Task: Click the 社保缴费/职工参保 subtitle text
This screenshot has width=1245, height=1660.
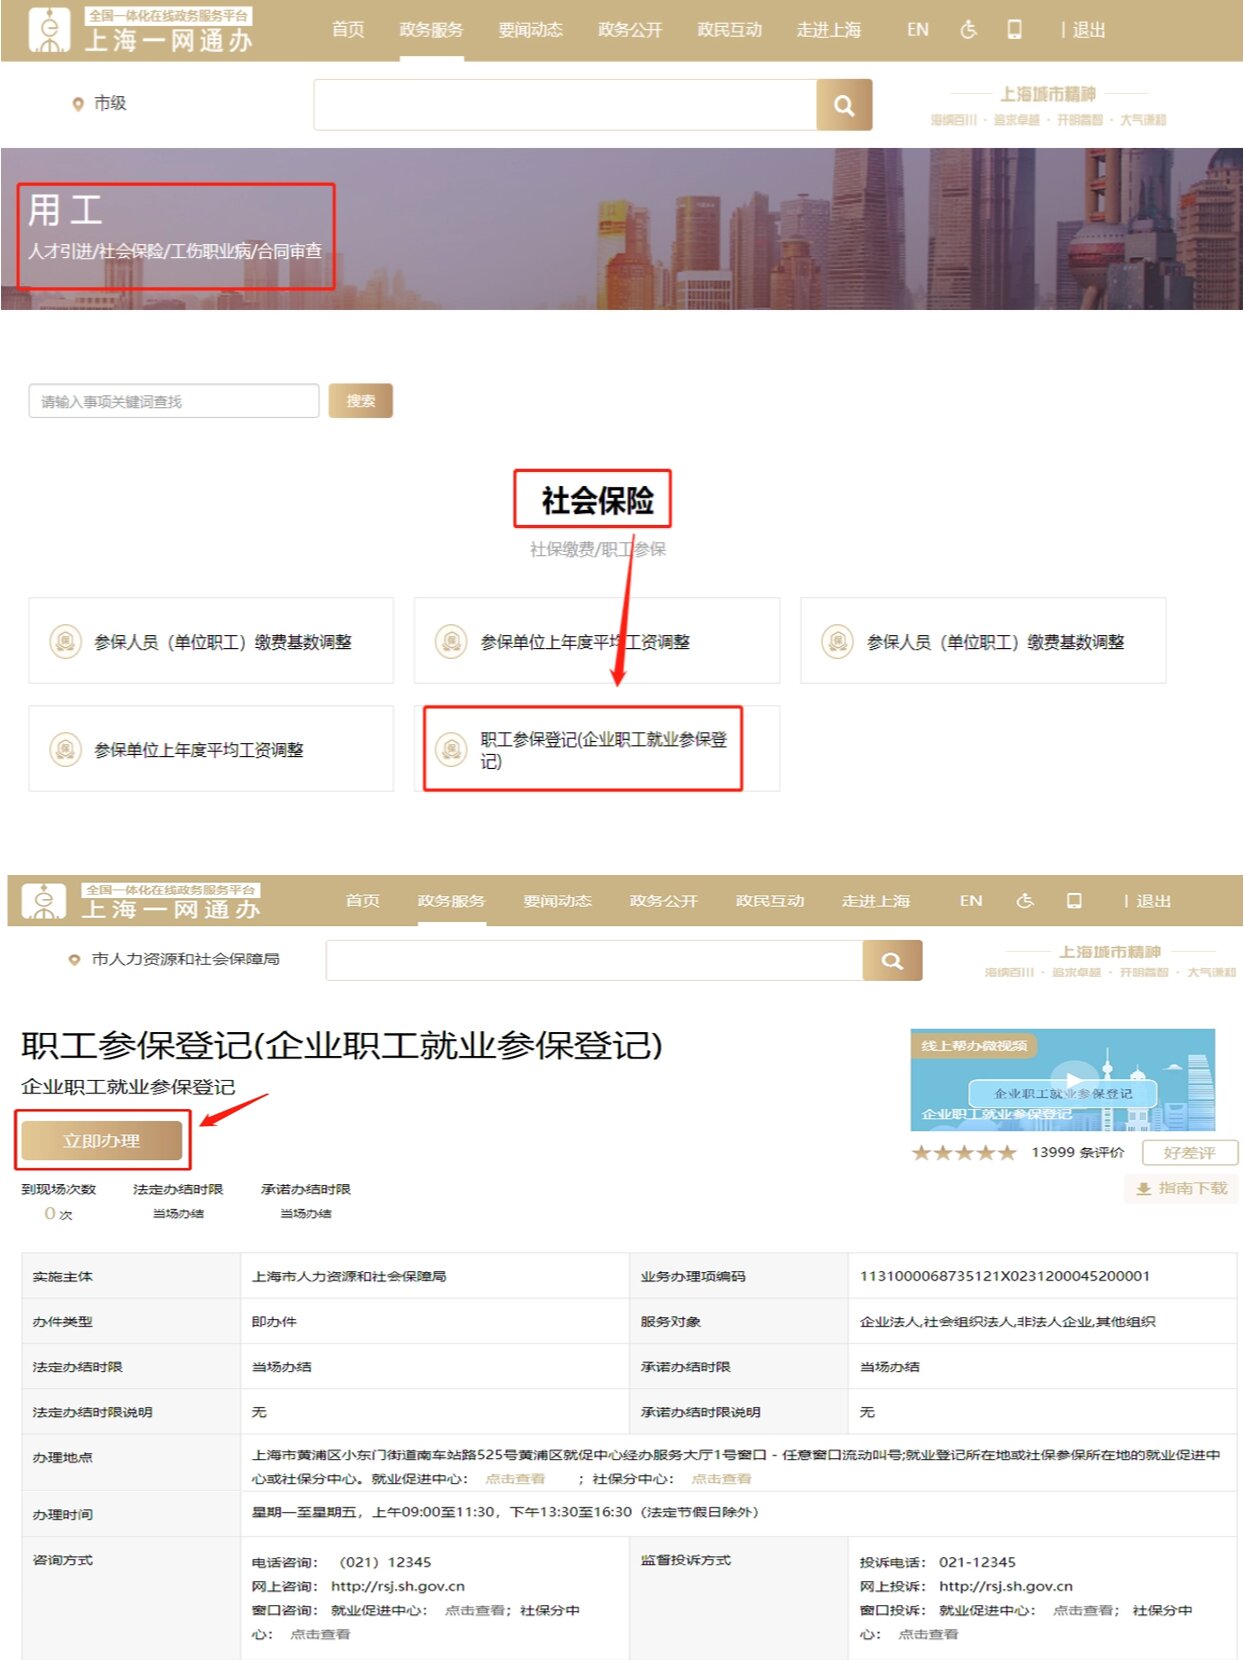Action: point(597,549)
